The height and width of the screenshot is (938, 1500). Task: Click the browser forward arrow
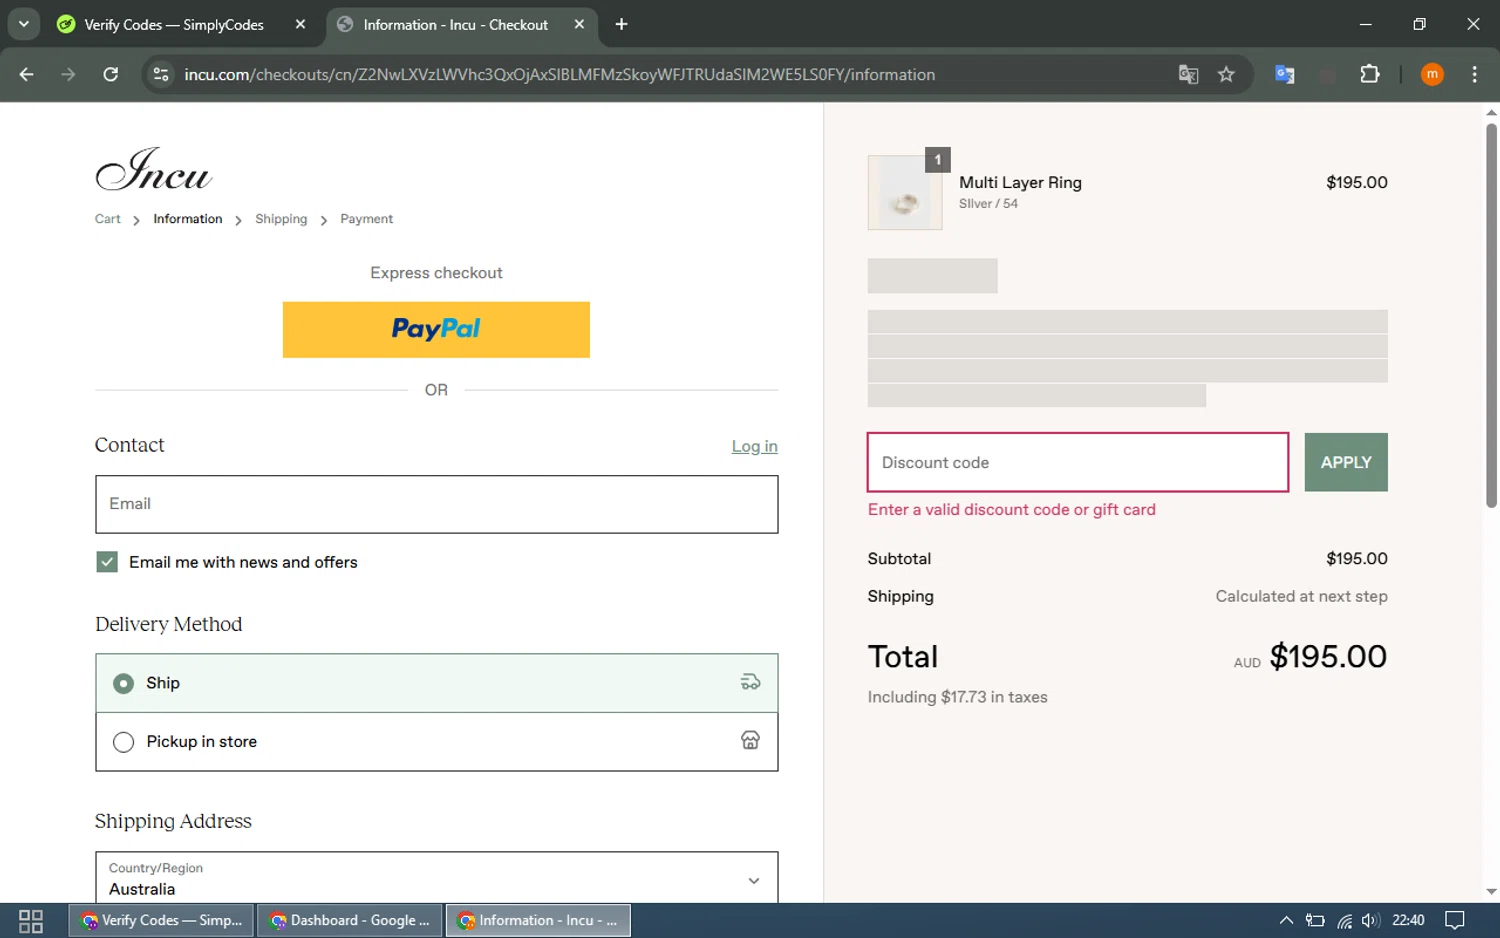pos(68,74)
